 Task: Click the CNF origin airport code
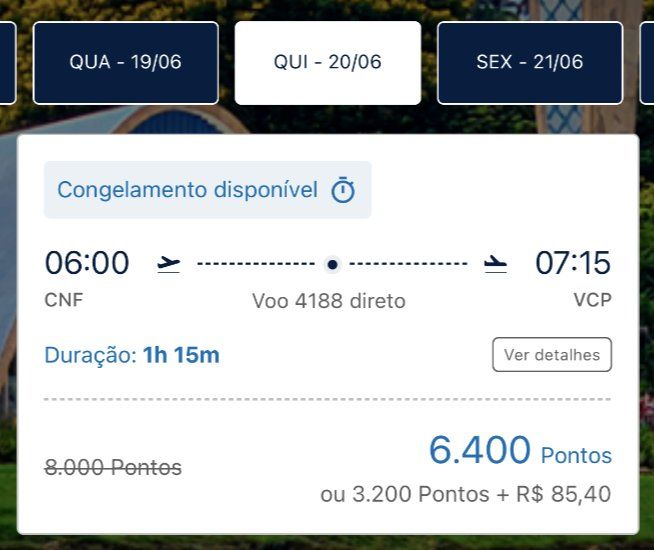click(x=64, y=300)
